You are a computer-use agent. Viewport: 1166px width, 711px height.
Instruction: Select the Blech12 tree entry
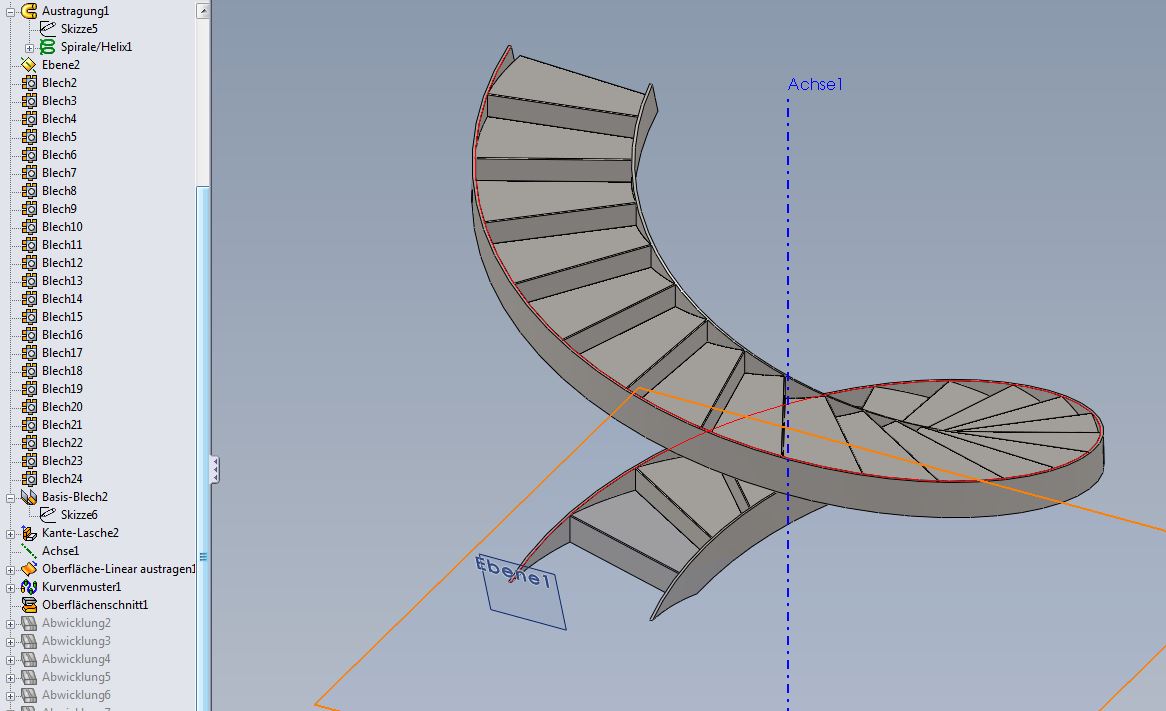point(62,263)
